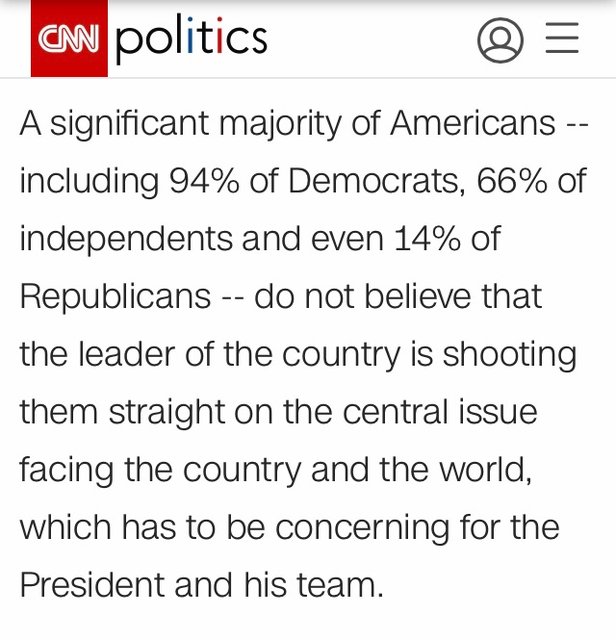The image size is (616, 640).
Task: Click the CNN logo
Action: (x=70, y=39)
